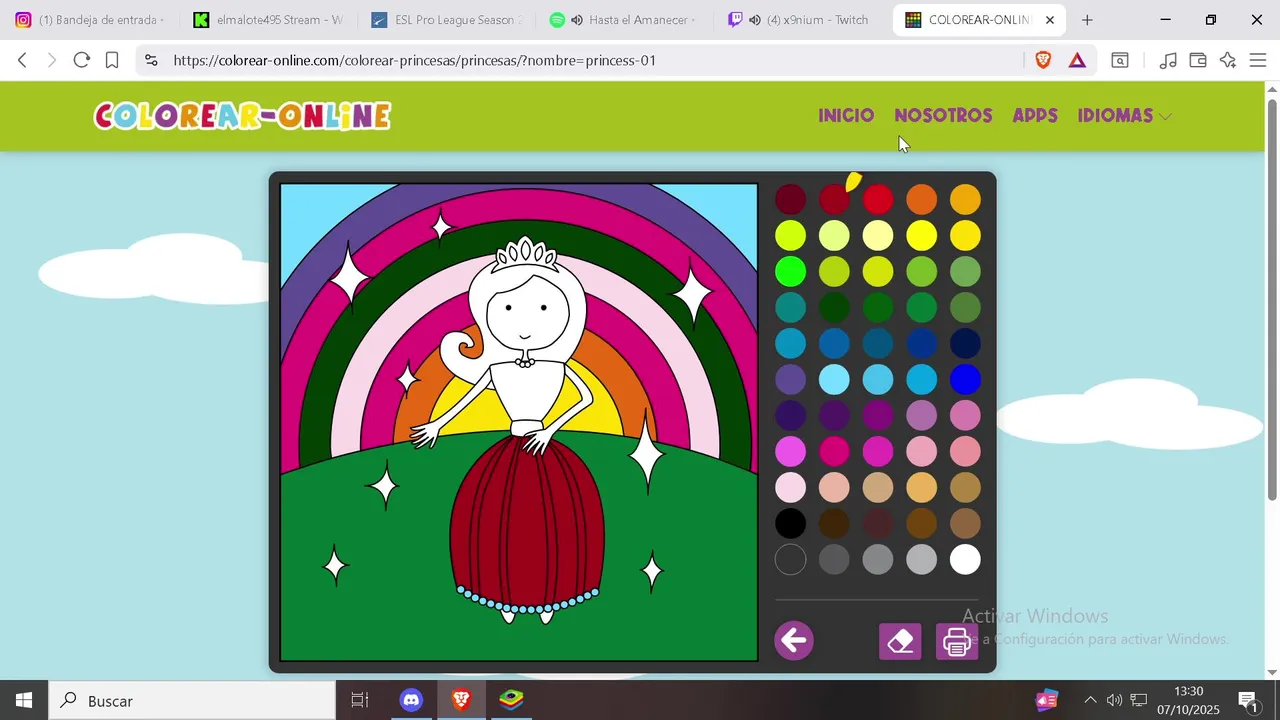Pick the magenta pink swatch in eighth row
Screen dimensions: 1280x720
coord(834,451)
